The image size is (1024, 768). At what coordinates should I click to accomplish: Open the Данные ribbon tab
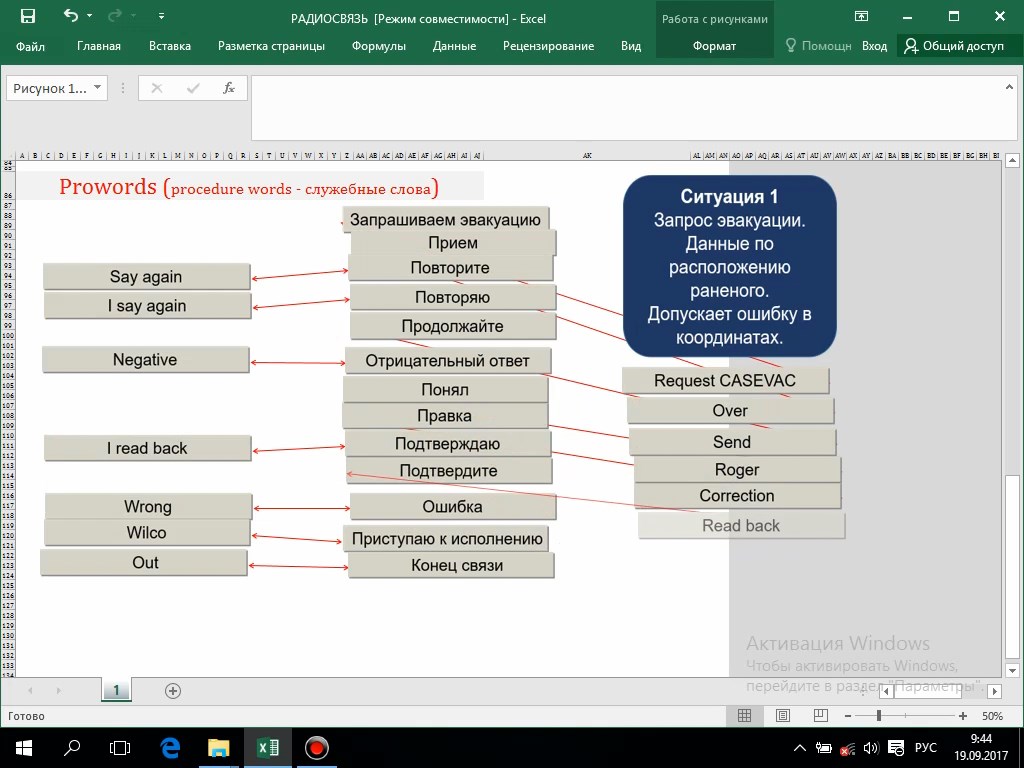coord(454,46)
